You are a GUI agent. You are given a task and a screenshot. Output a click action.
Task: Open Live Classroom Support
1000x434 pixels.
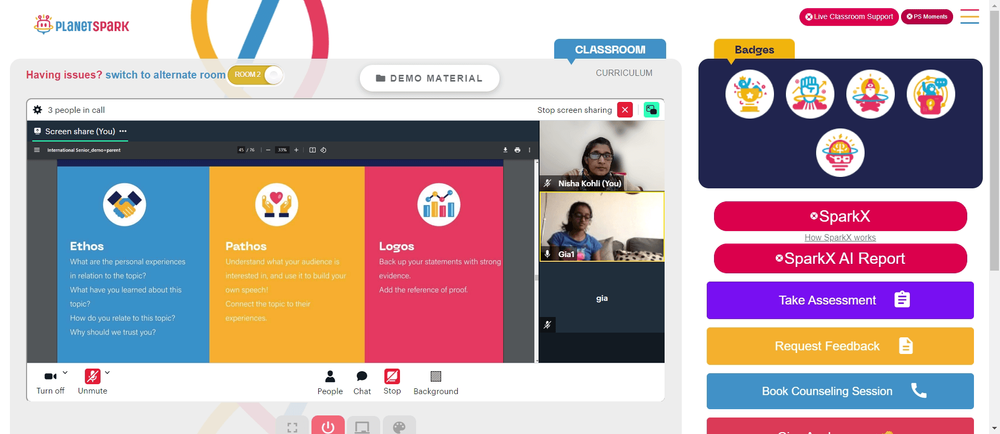pyautogui.click(x=849, y=17)
